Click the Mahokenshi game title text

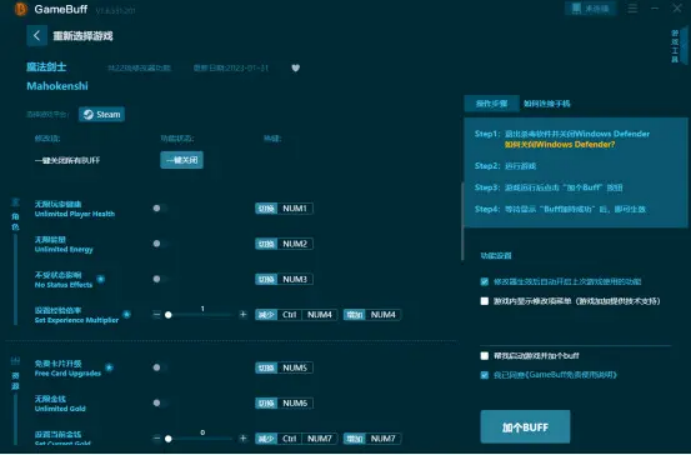tap(57, 86)
